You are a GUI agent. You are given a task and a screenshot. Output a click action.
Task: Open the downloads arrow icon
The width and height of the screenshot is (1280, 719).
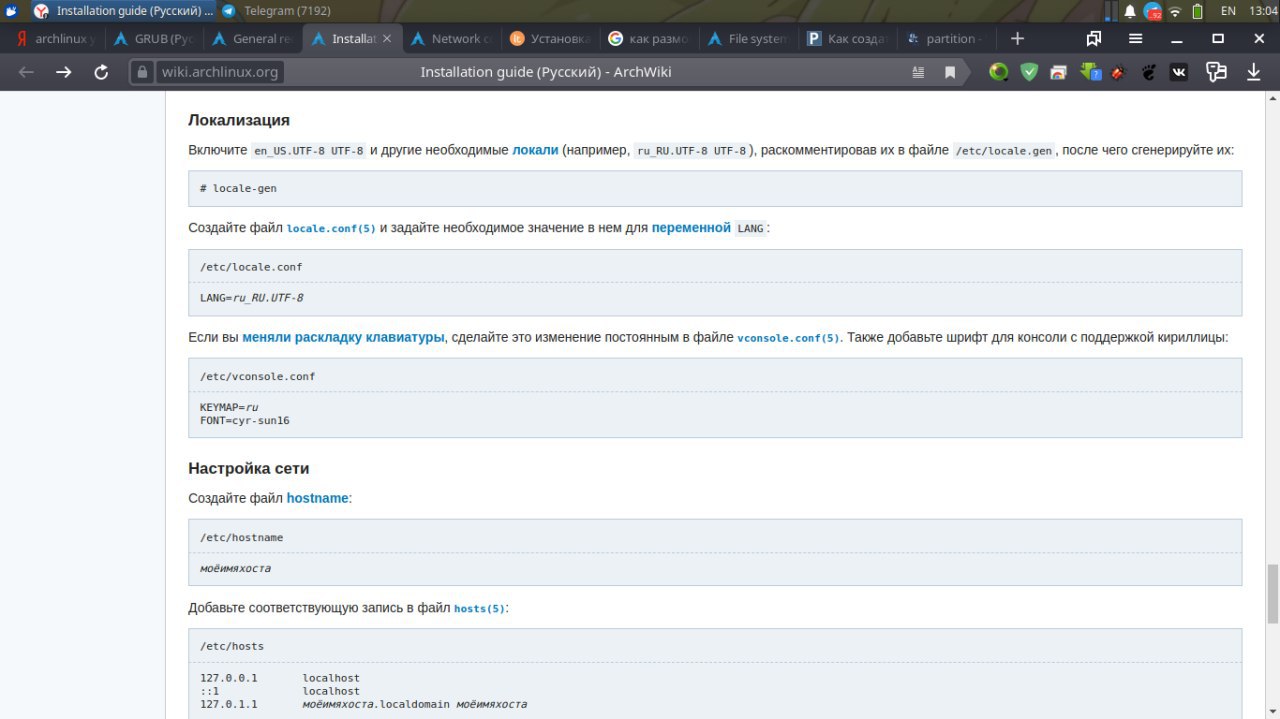pyautogui.click(x=1253, y=72)
